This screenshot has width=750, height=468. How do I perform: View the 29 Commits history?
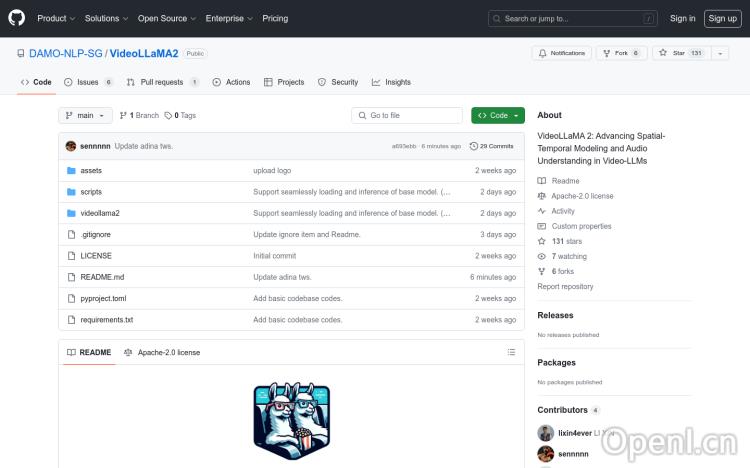coord(492,146)
